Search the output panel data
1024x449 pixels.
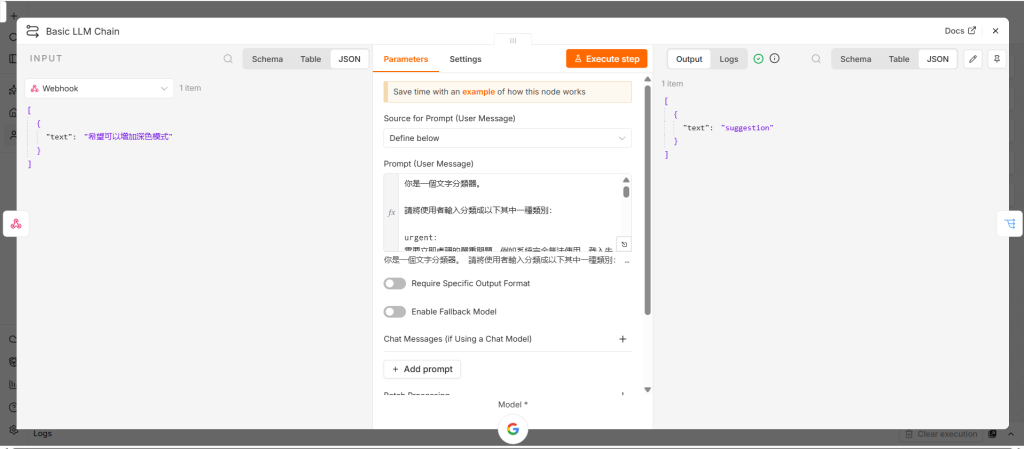(816, 59)
